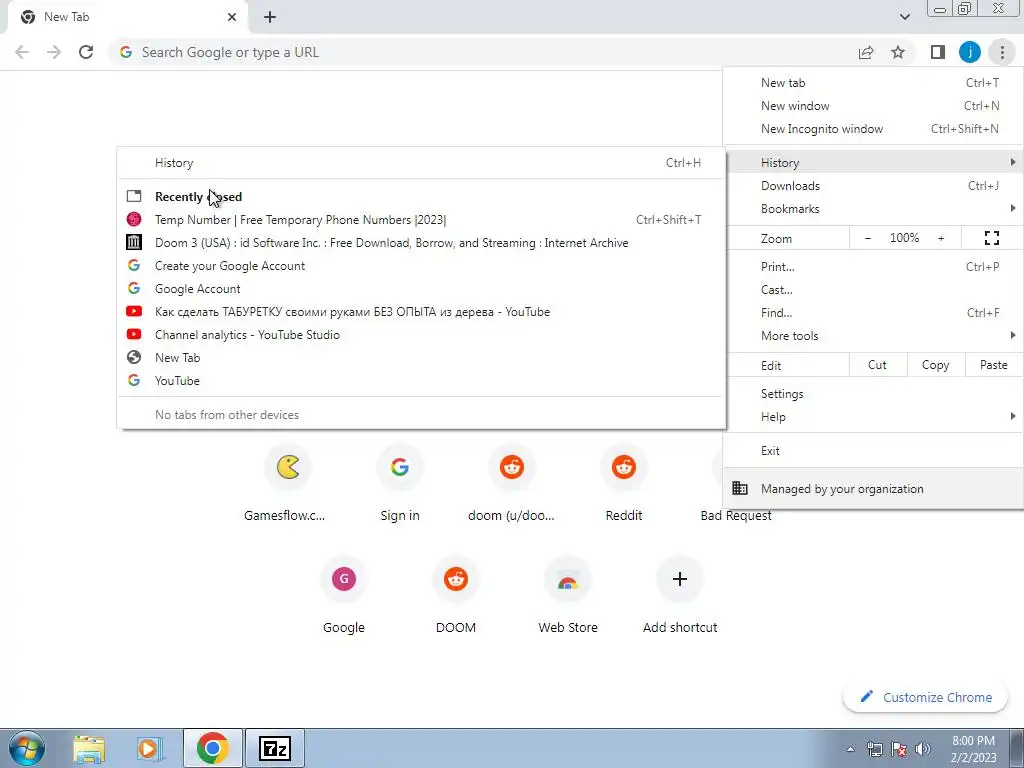Click the volume speaker tray icon
The width and height of the screenshot is (1024, 768).
(923, 749)
